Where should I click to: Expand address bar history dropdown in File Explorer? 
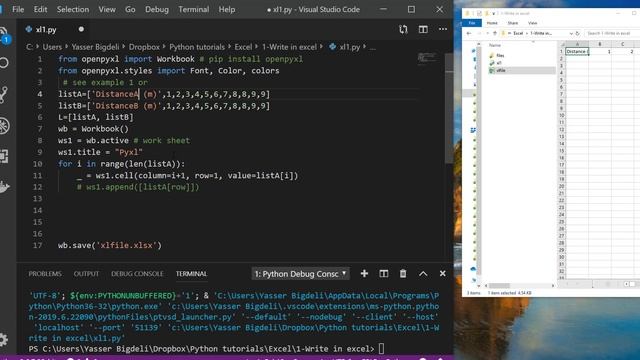[571, 33]
